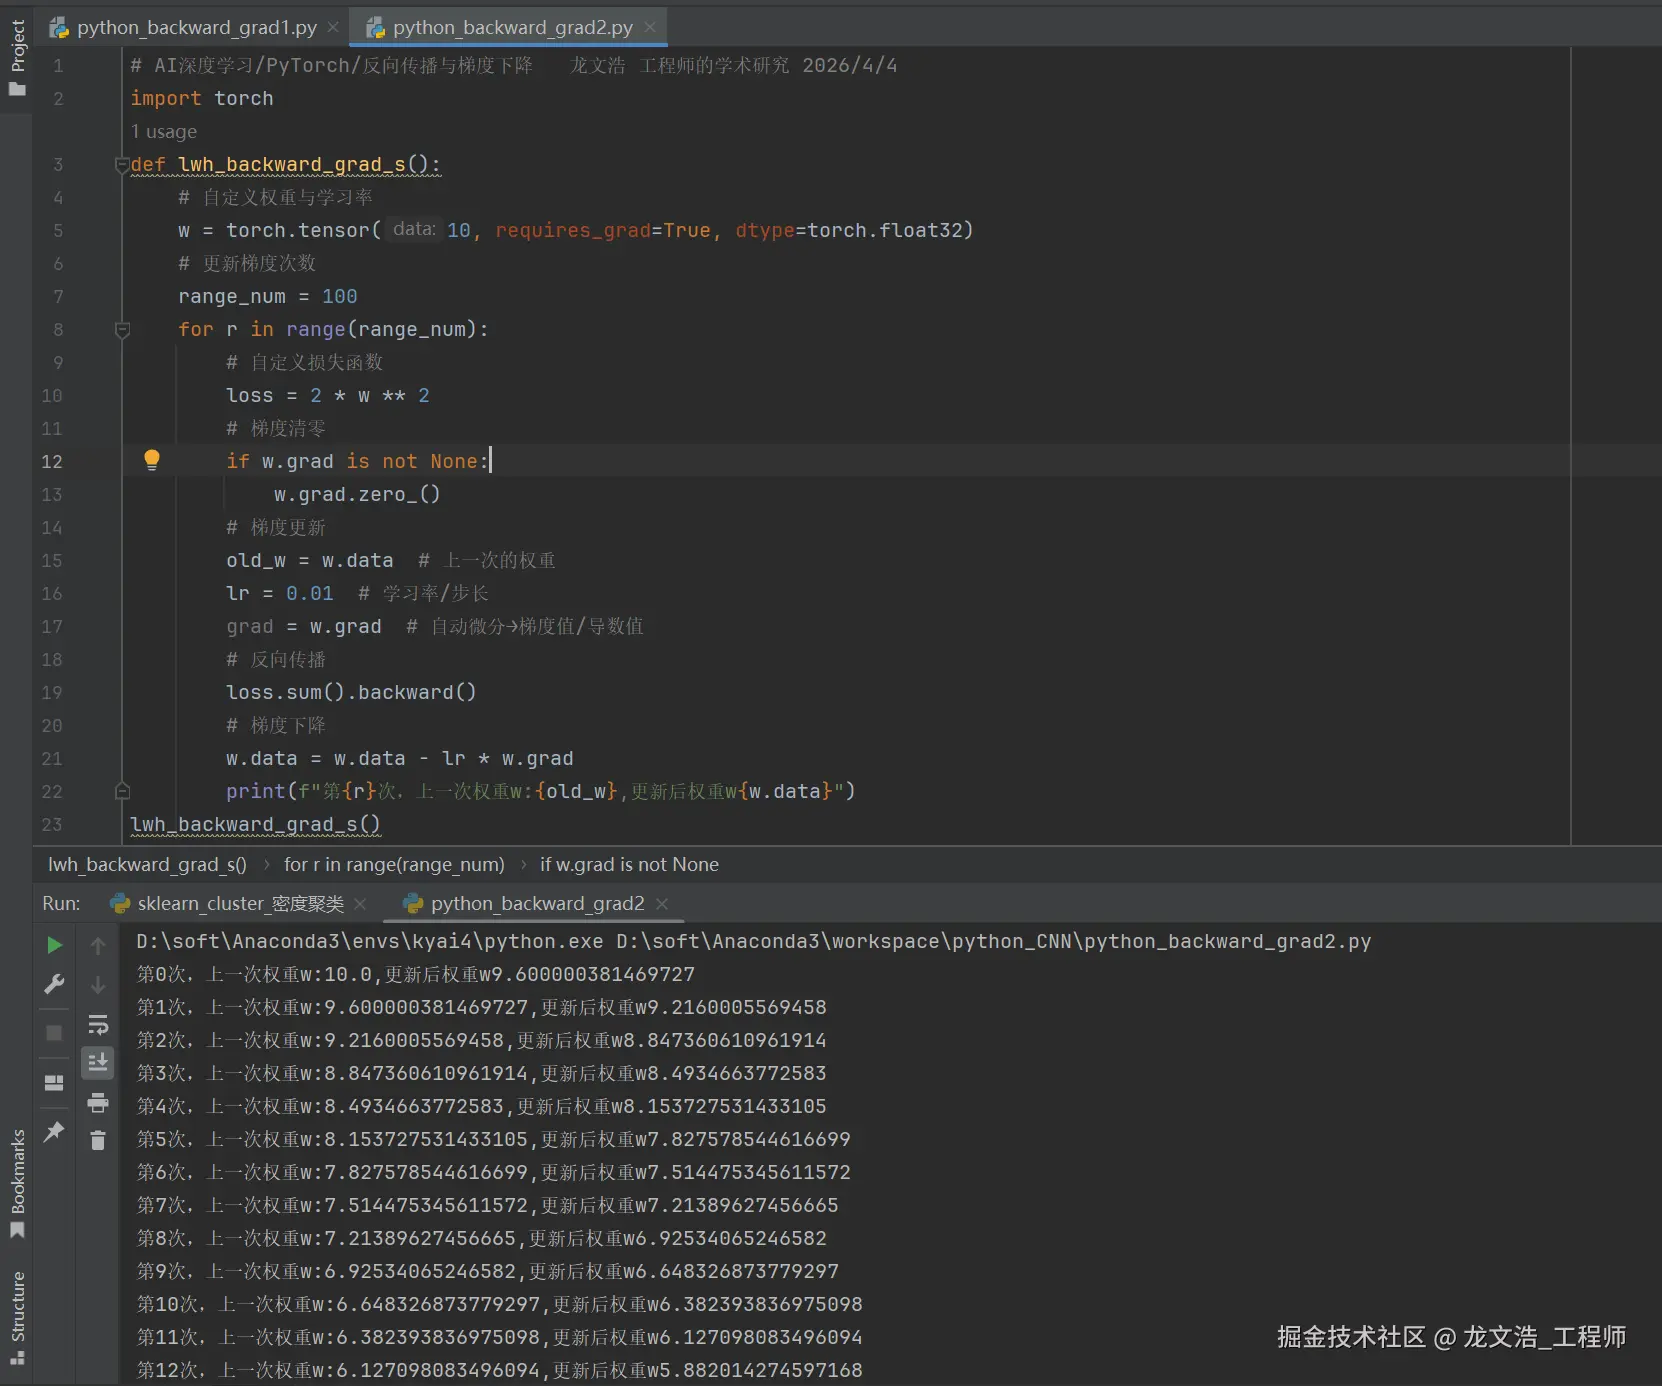Click the python_backward_grad2.py path link in console
This screenshot has width=1662, height=1386.
pyautogui.click(x=994, y=942)
